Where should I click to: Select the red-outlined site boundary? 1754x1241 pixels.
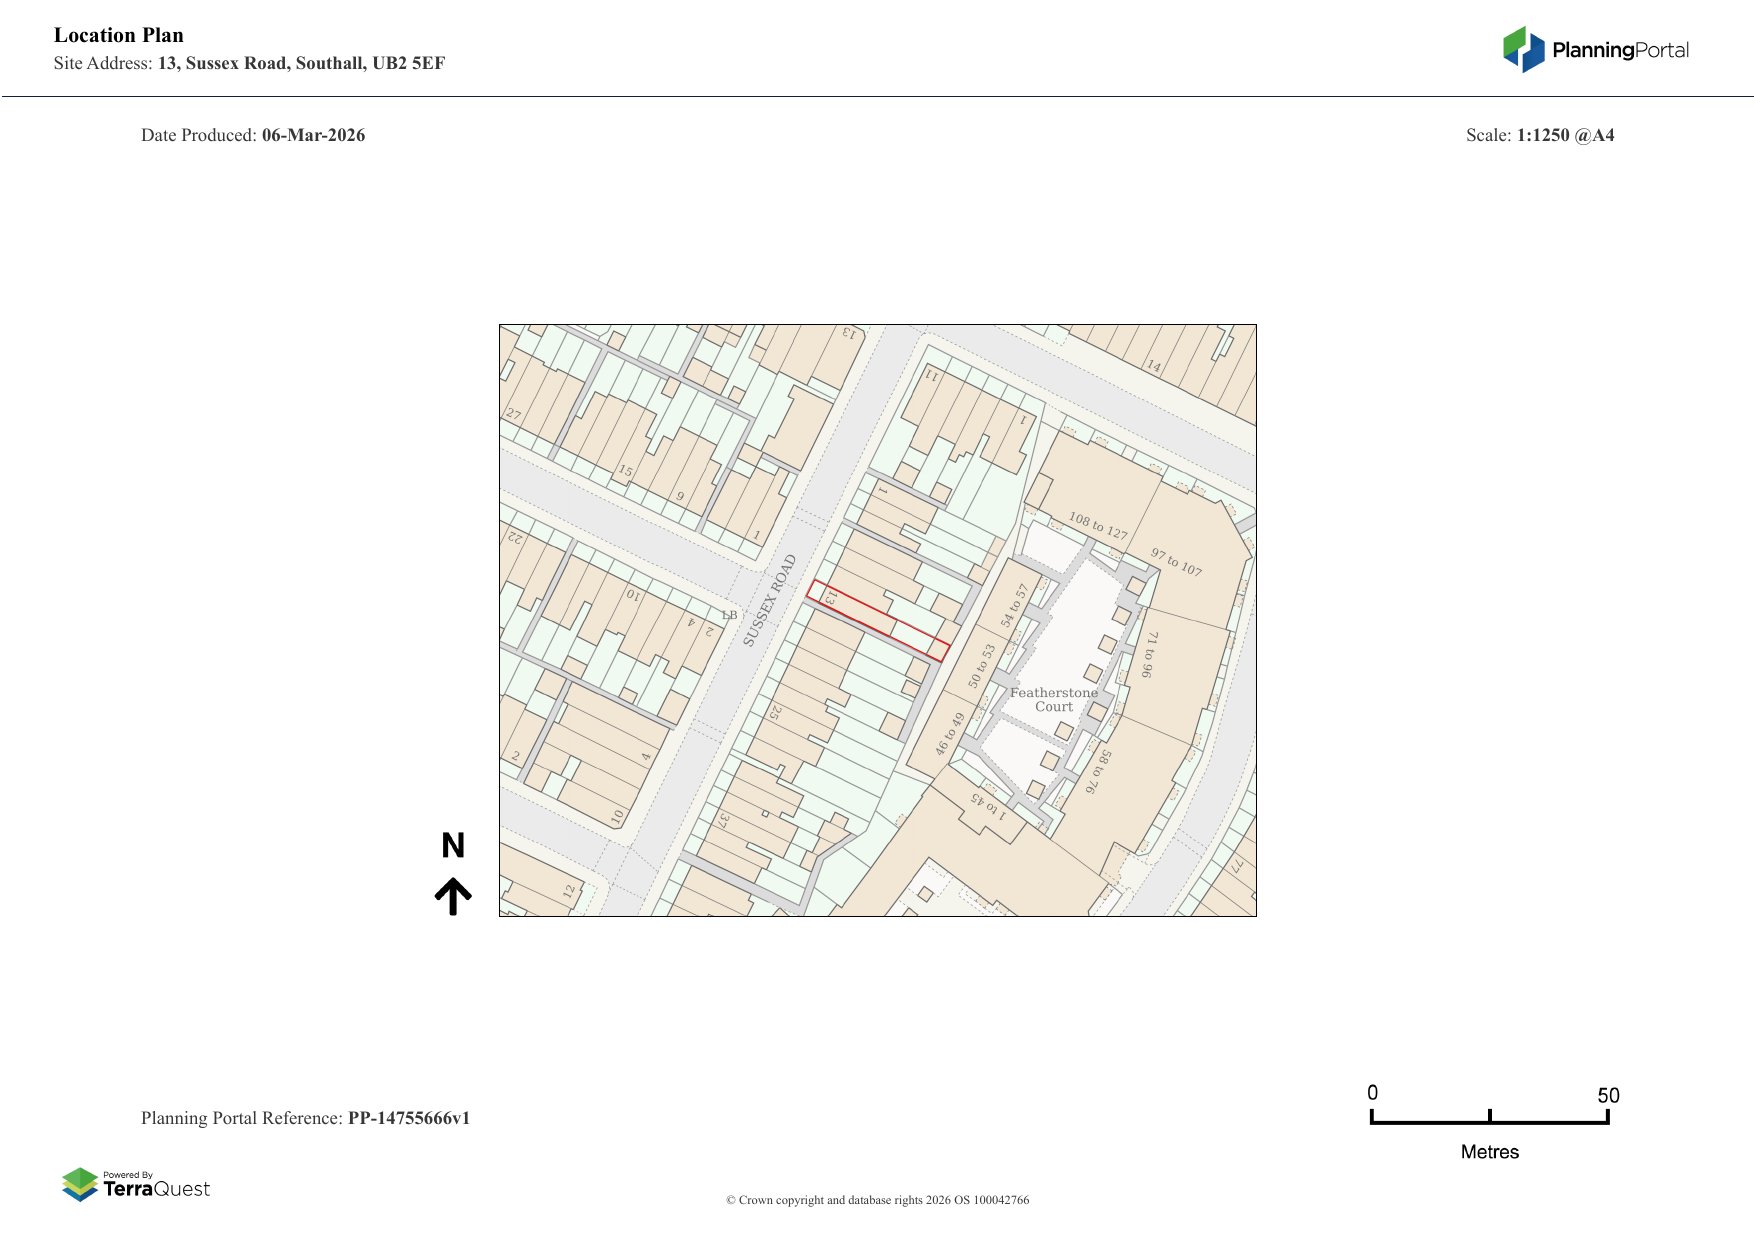[878, 620]
